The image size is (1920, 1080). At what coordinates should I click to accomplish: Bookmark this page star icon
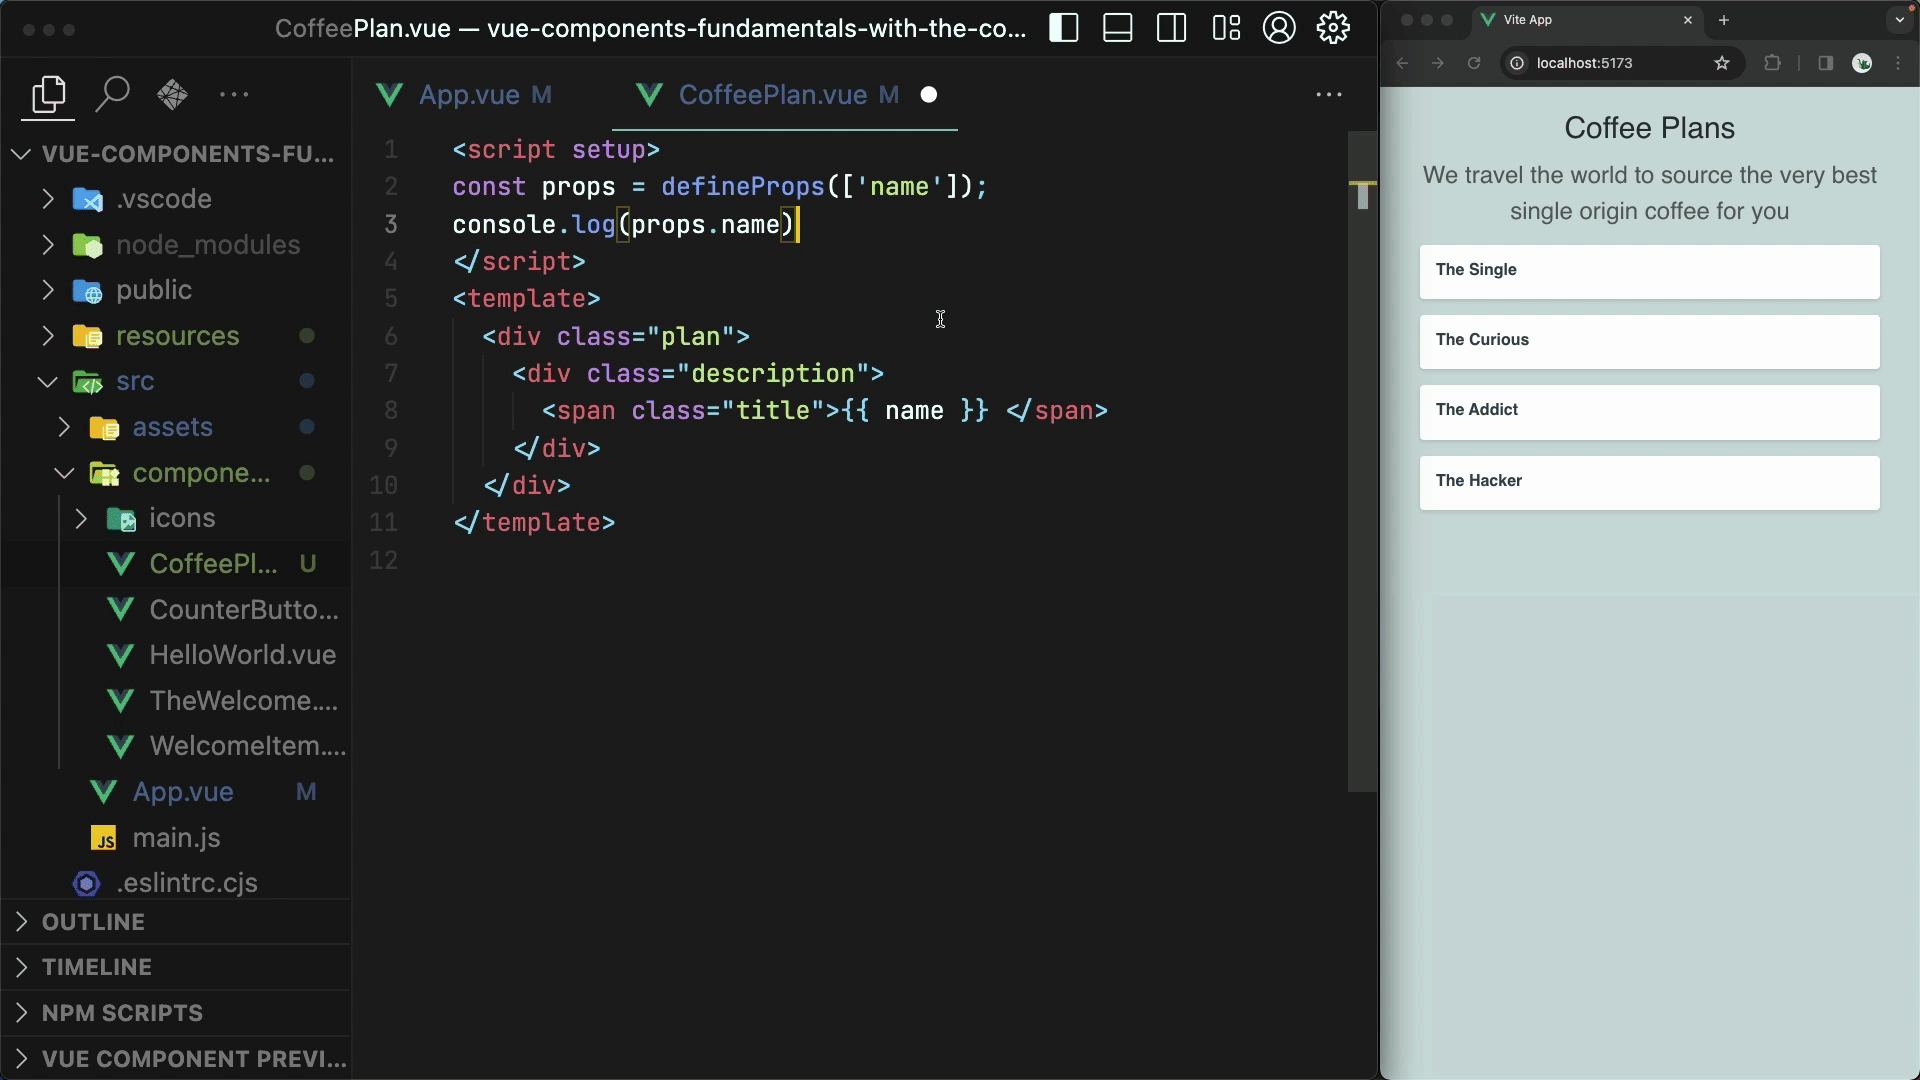click(x=1722, y=63)
